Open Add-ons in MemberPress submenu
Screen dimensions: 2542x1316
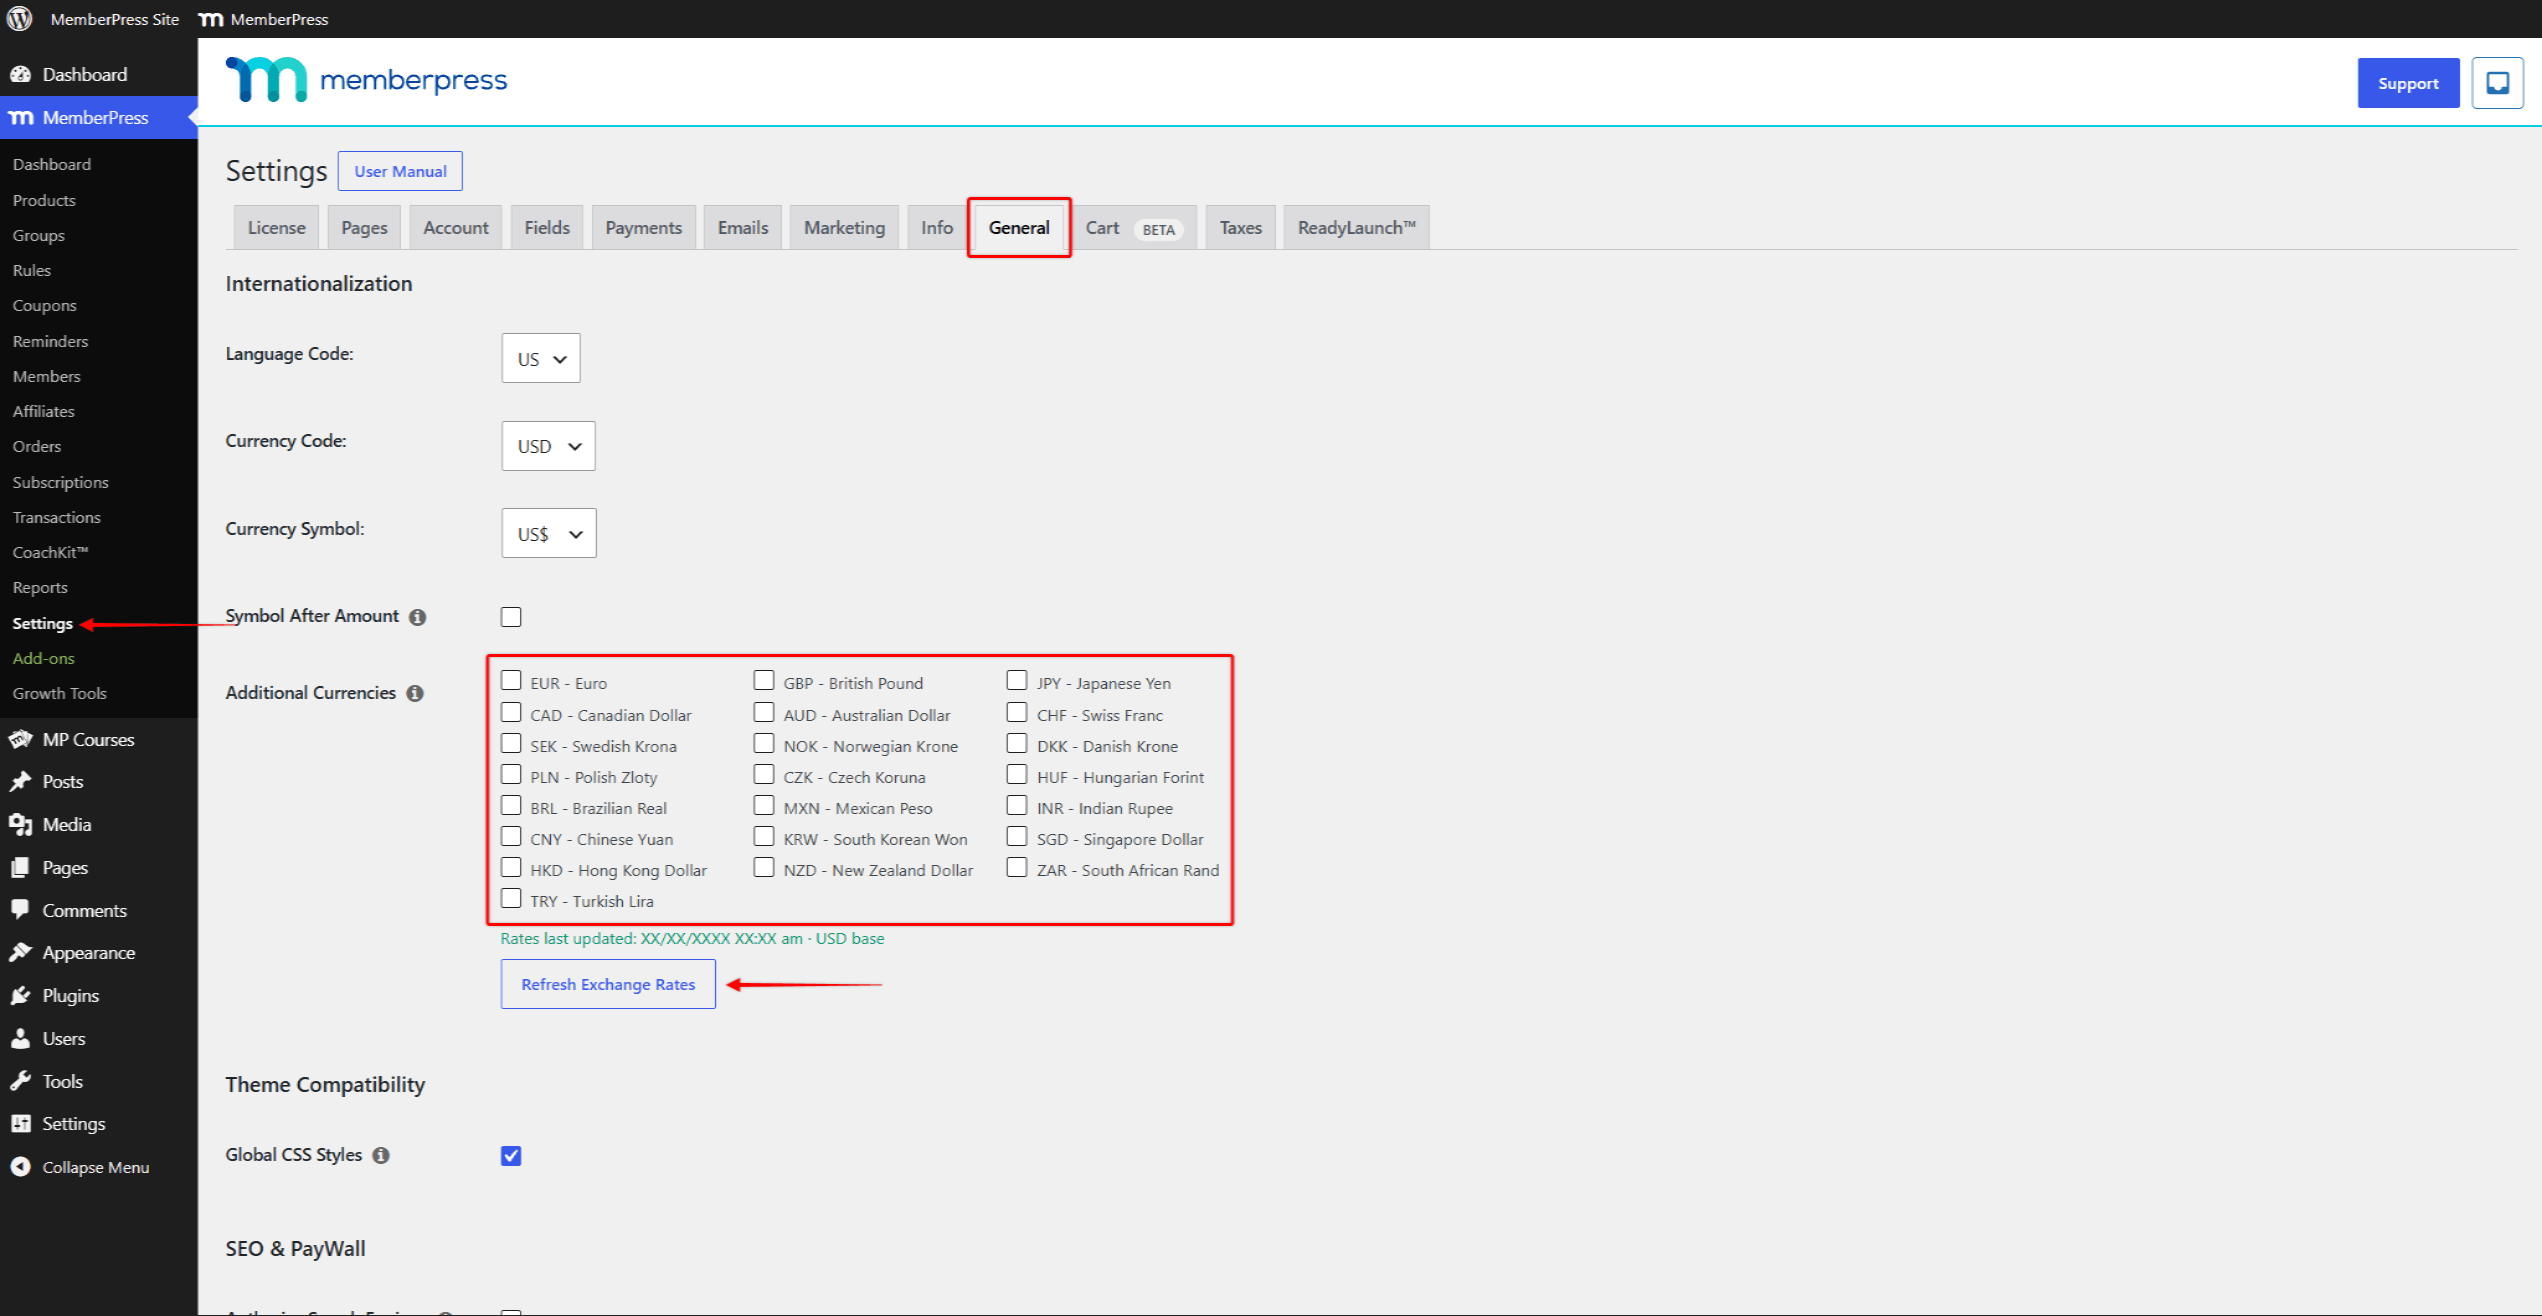click(44, 658)
